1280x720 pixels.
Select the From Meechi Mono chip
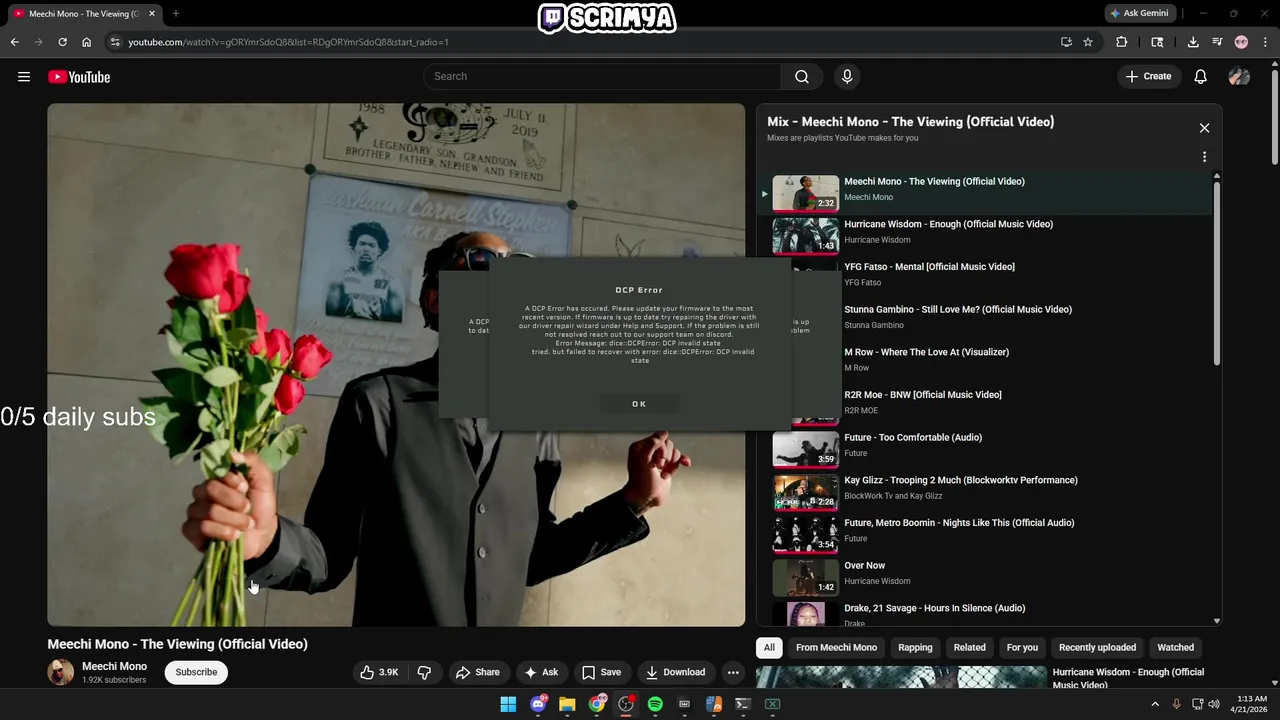point(836,647)
